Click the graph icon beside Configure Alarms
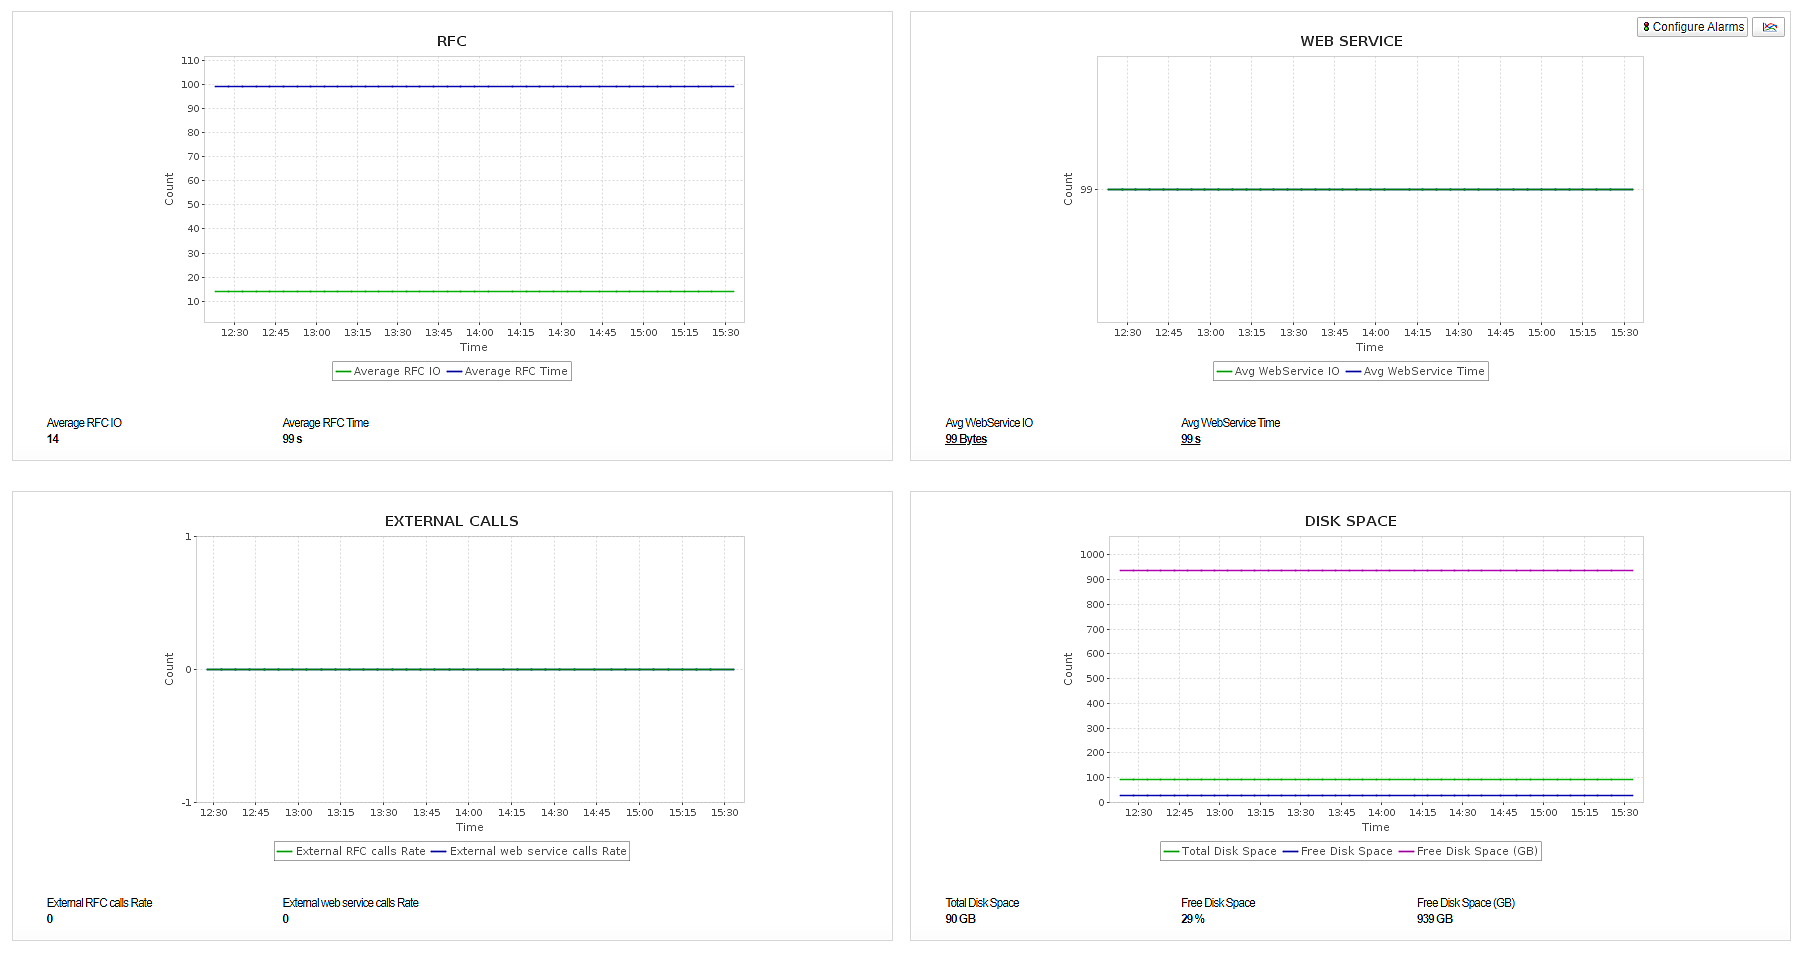This screenshot has width=1804, height=953. click(1769, 27)
